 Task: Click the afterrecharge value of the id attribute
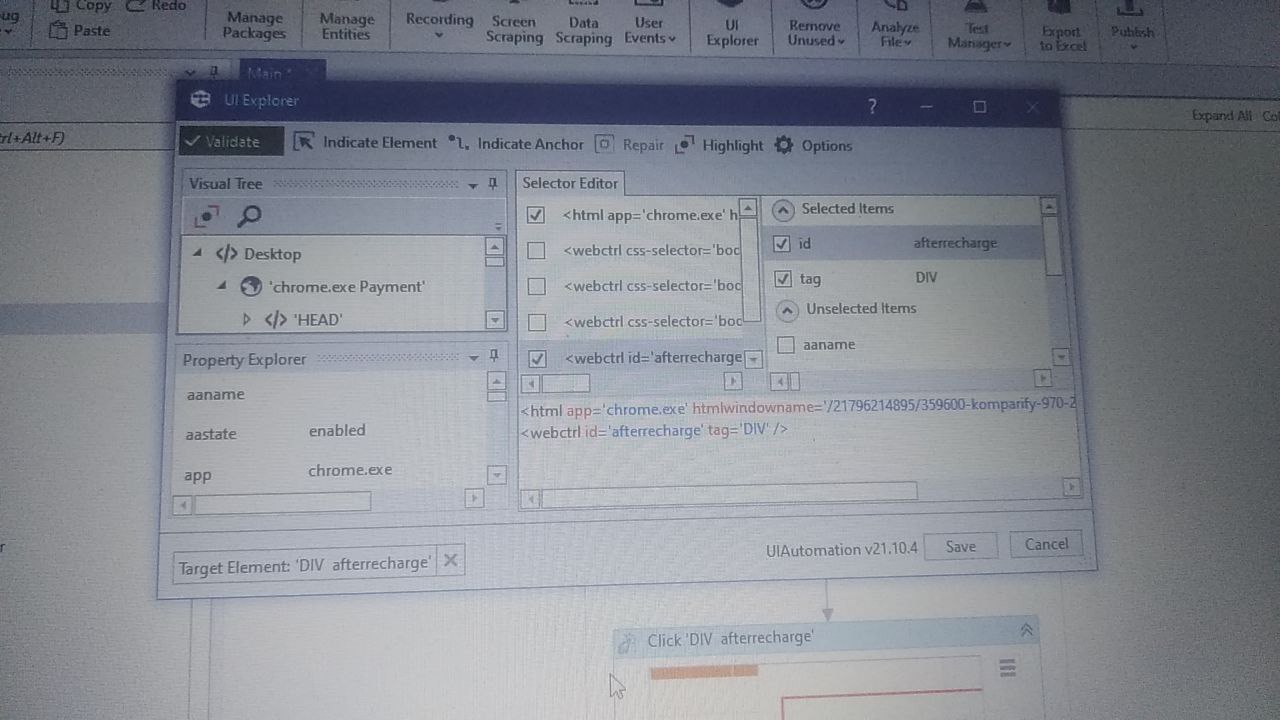[955, 243]
